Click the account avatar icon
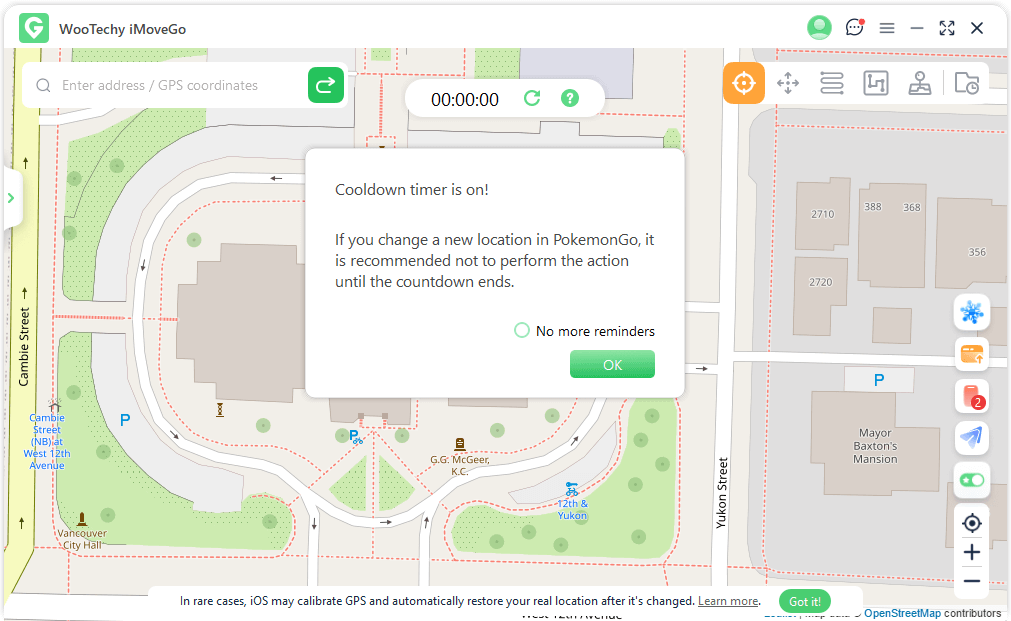The width and height of the screenshot is (1011, 621). coord(819,27)
